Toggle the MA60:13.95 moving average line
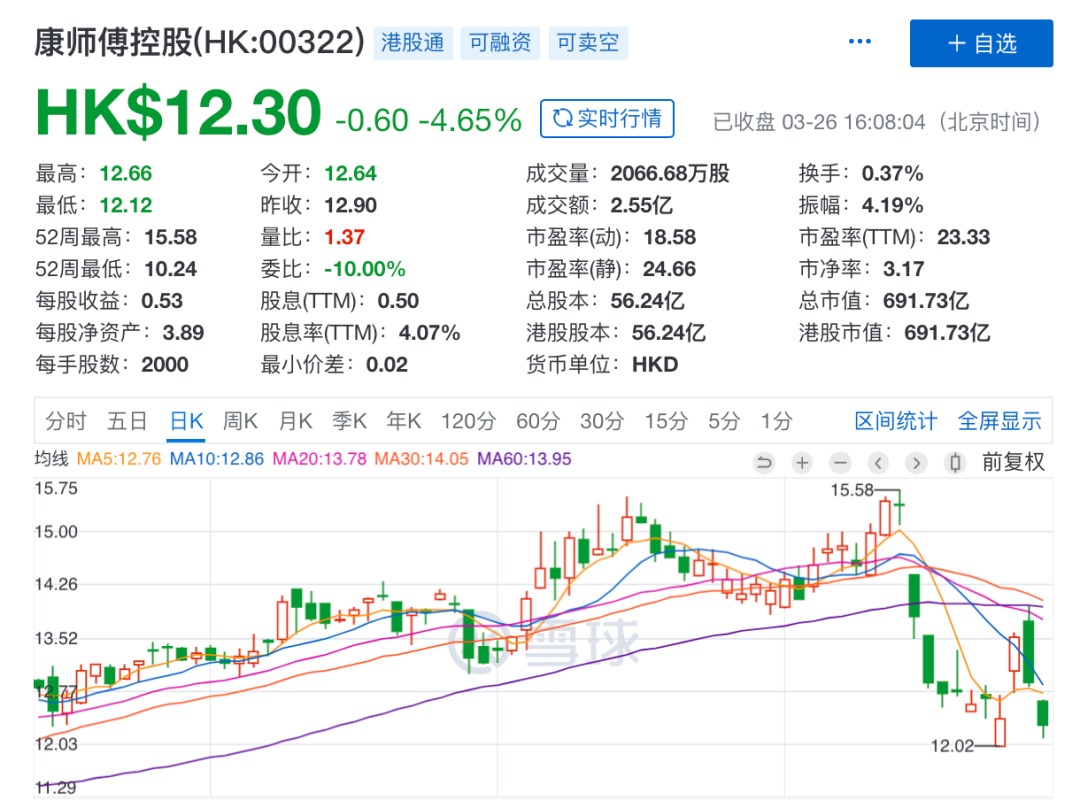 [x=524, y=459]
